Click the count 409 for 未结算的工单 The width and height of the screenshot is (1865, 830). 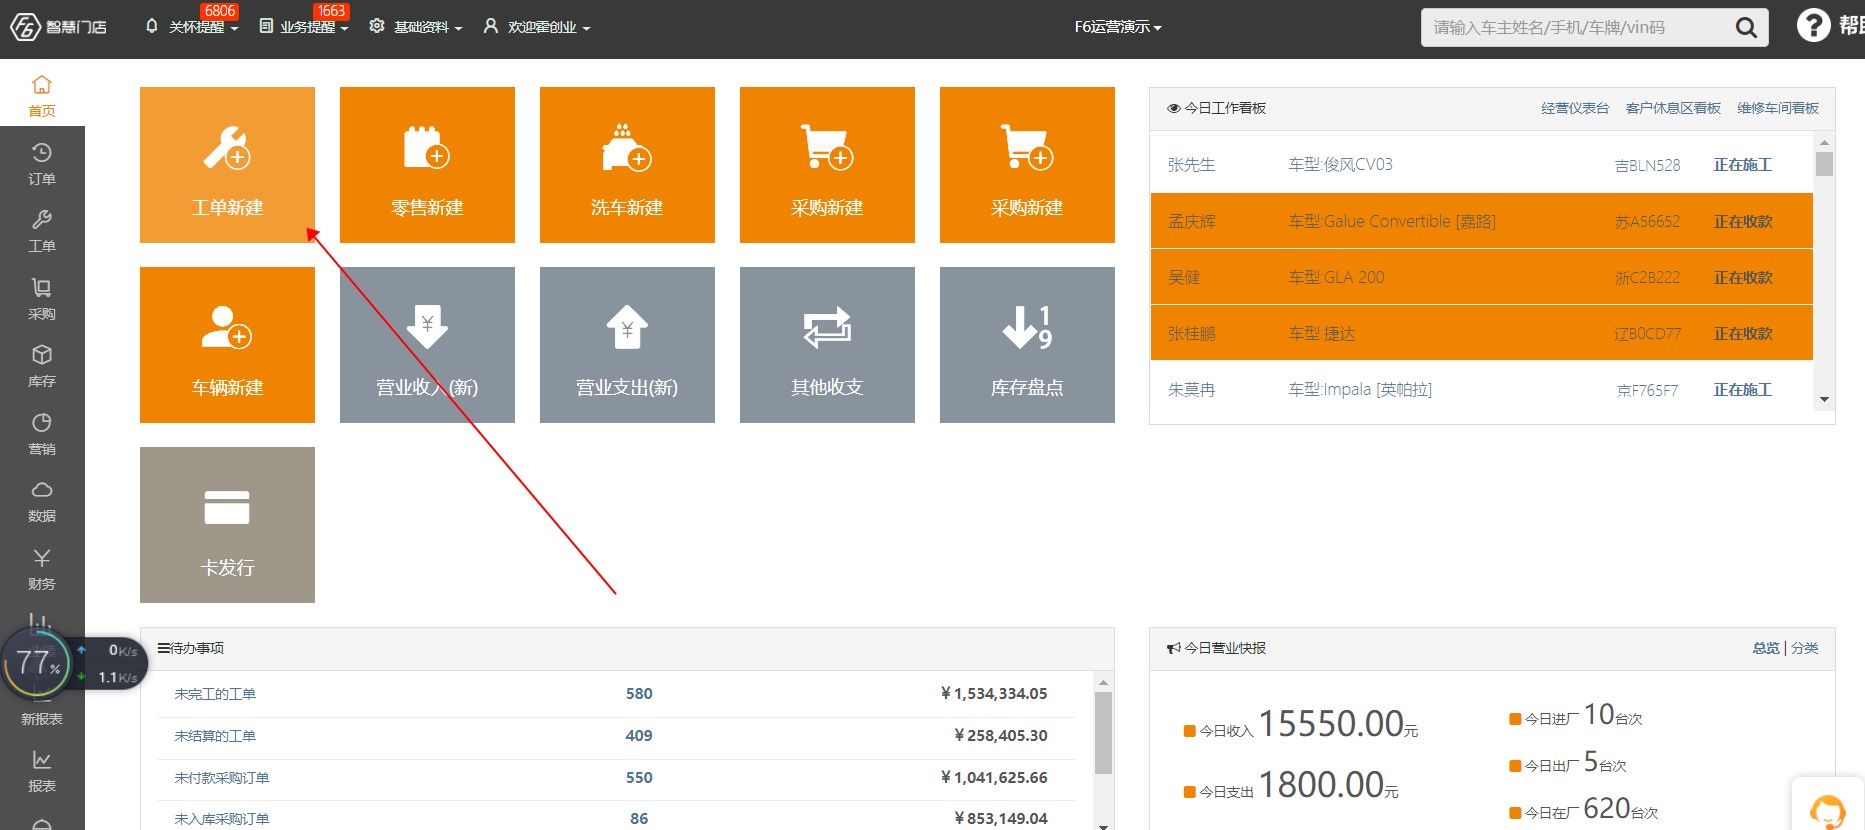click(639, 736)
